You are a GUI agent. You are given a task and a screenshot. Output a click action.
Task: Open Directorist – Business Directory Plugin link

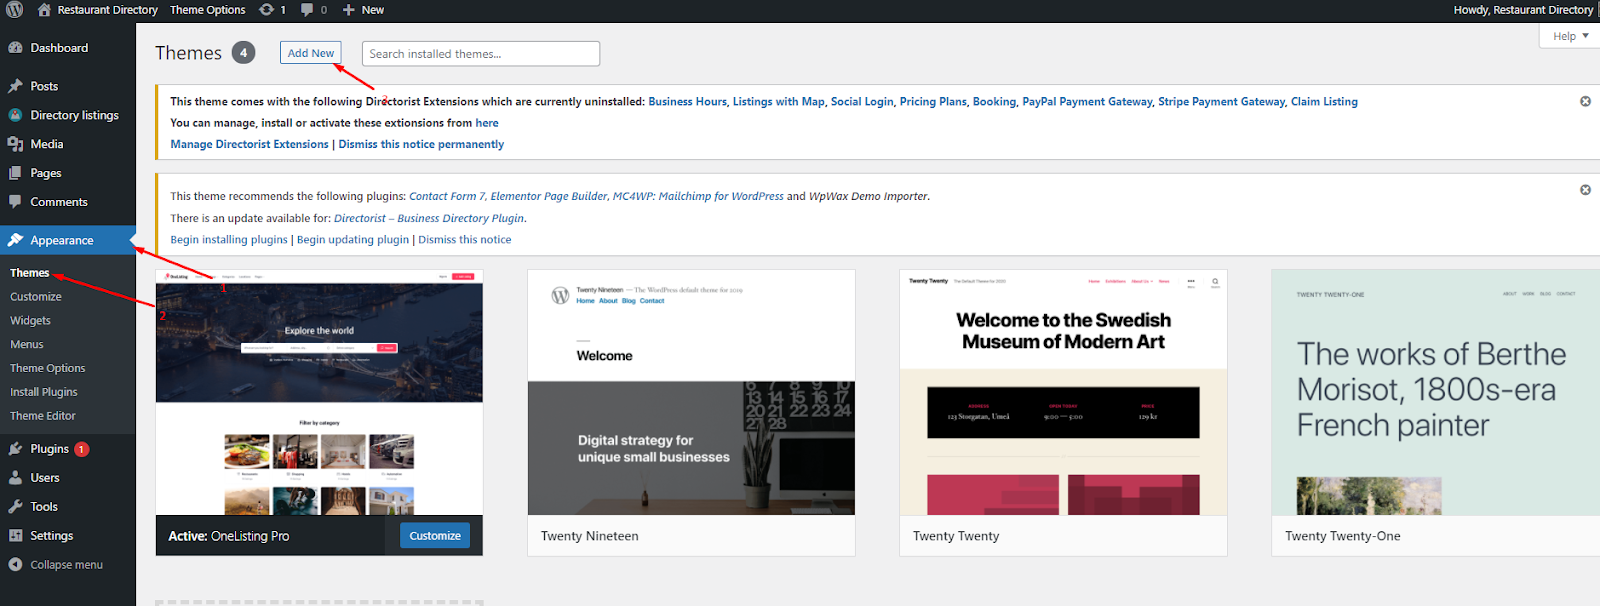(x=429, y=219)
